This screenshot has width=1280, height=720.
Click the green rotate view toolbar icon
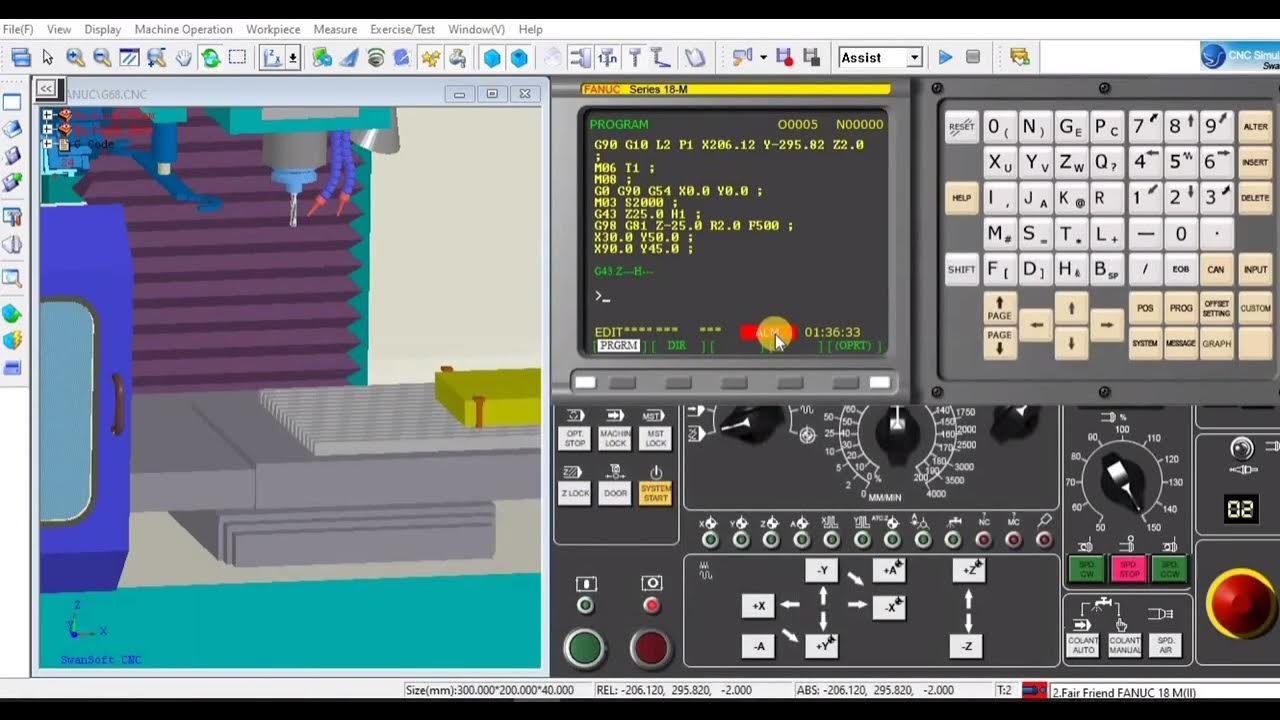211,58
